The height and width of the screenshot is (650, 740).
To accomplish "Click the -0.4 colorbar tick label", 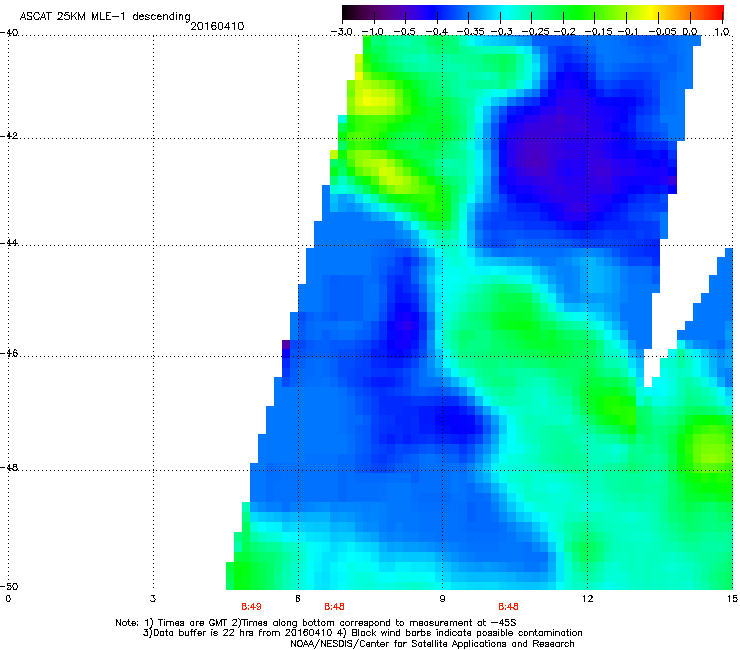I will (x=437, y=32).
